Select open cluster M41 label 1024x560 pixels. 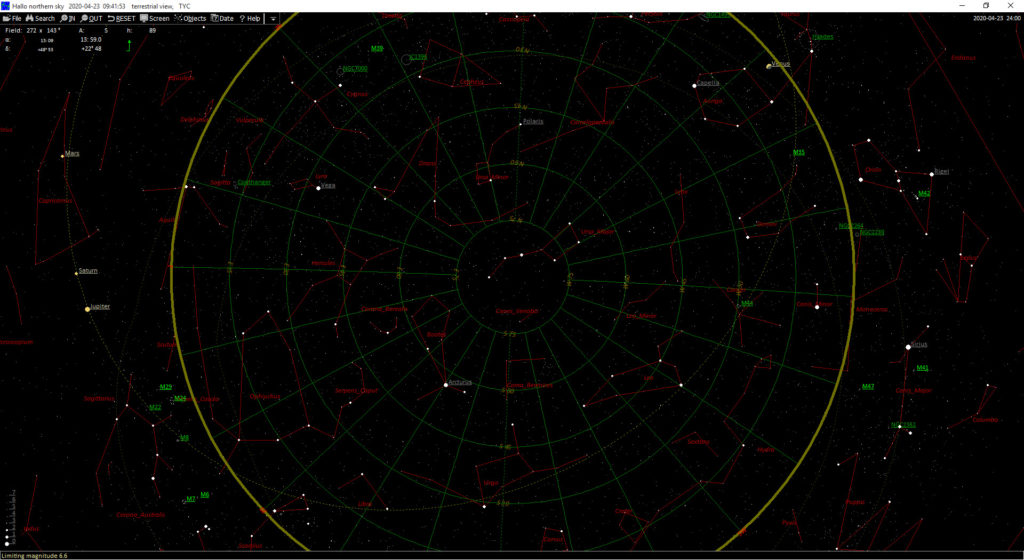point(922,367)
